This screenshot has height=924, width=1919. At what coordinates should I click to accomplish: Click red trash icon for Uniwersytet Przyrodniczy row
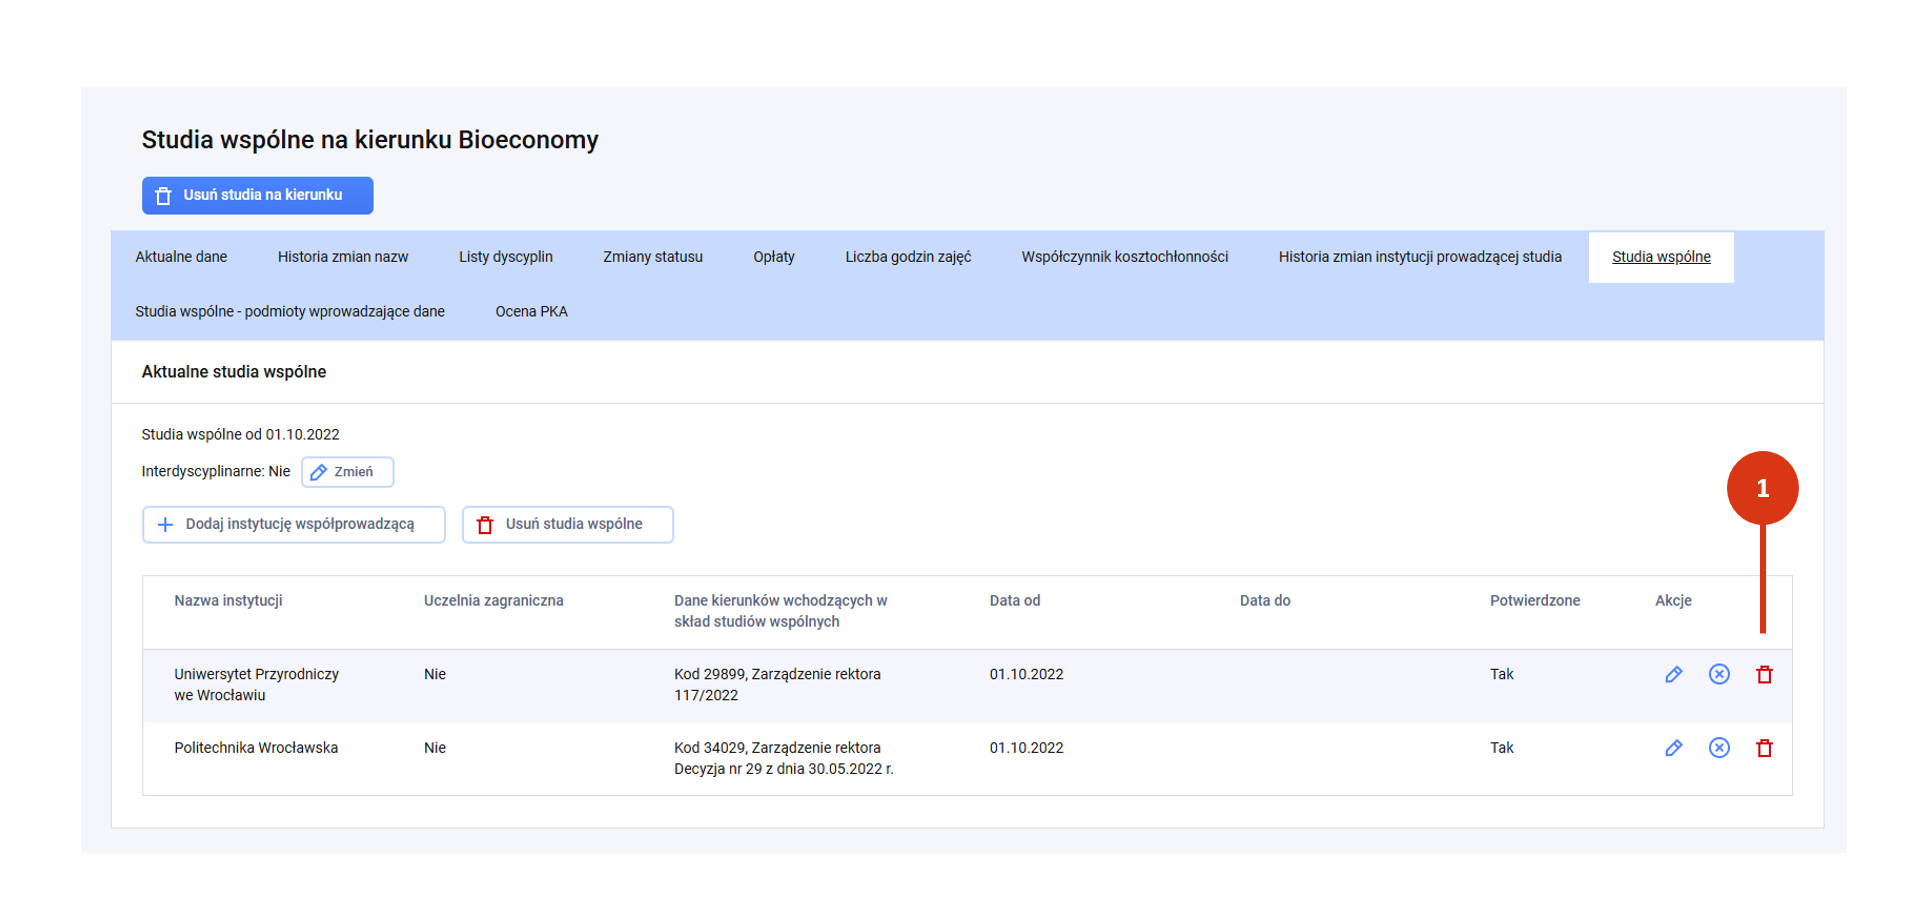click(x=1764, y=675)
